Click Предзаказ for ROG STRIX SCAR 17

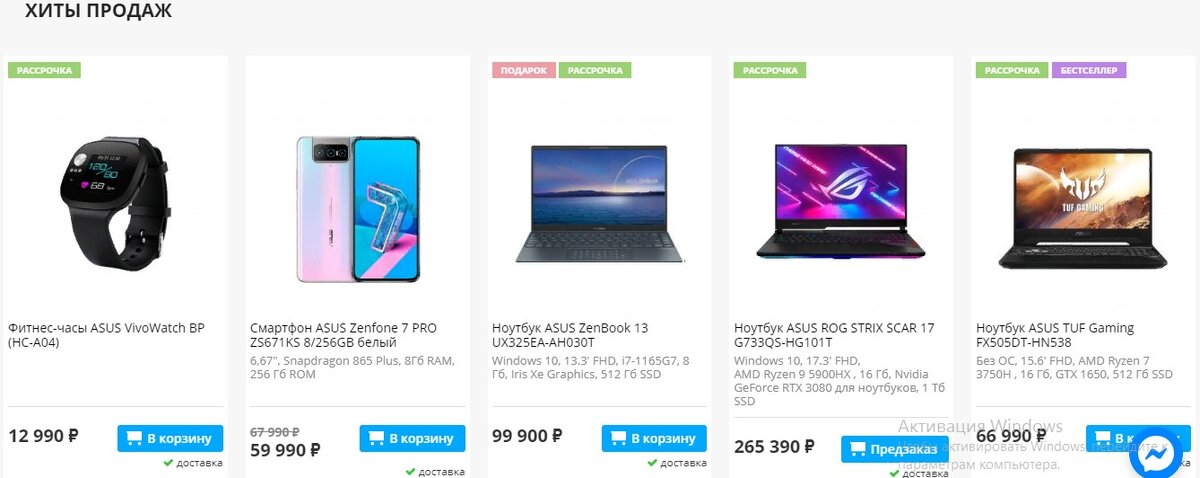coord(894,449)
